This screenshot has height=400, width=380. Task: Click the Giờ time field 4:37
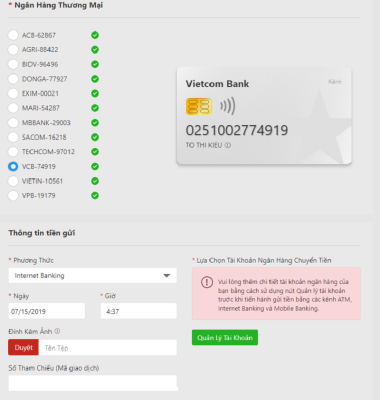tap(139, 311)
